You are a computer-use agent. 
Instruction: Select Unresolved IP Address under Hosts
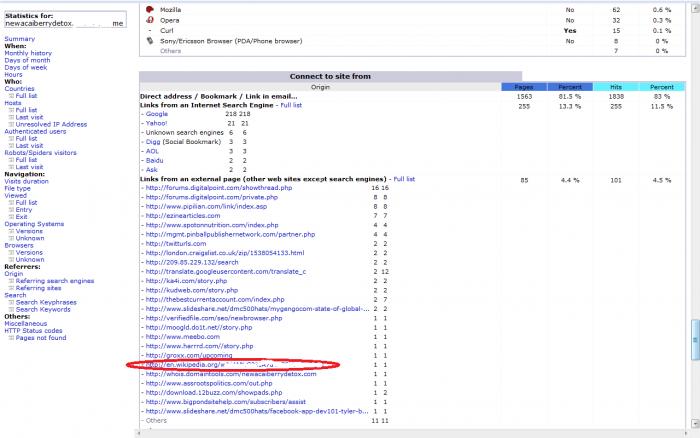(x=49, y=122)
